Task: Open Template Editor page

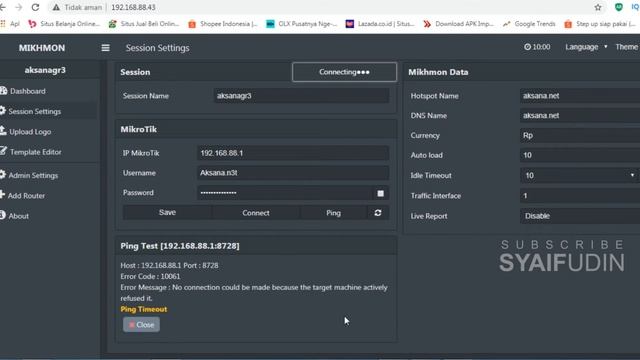Action: 36,152
